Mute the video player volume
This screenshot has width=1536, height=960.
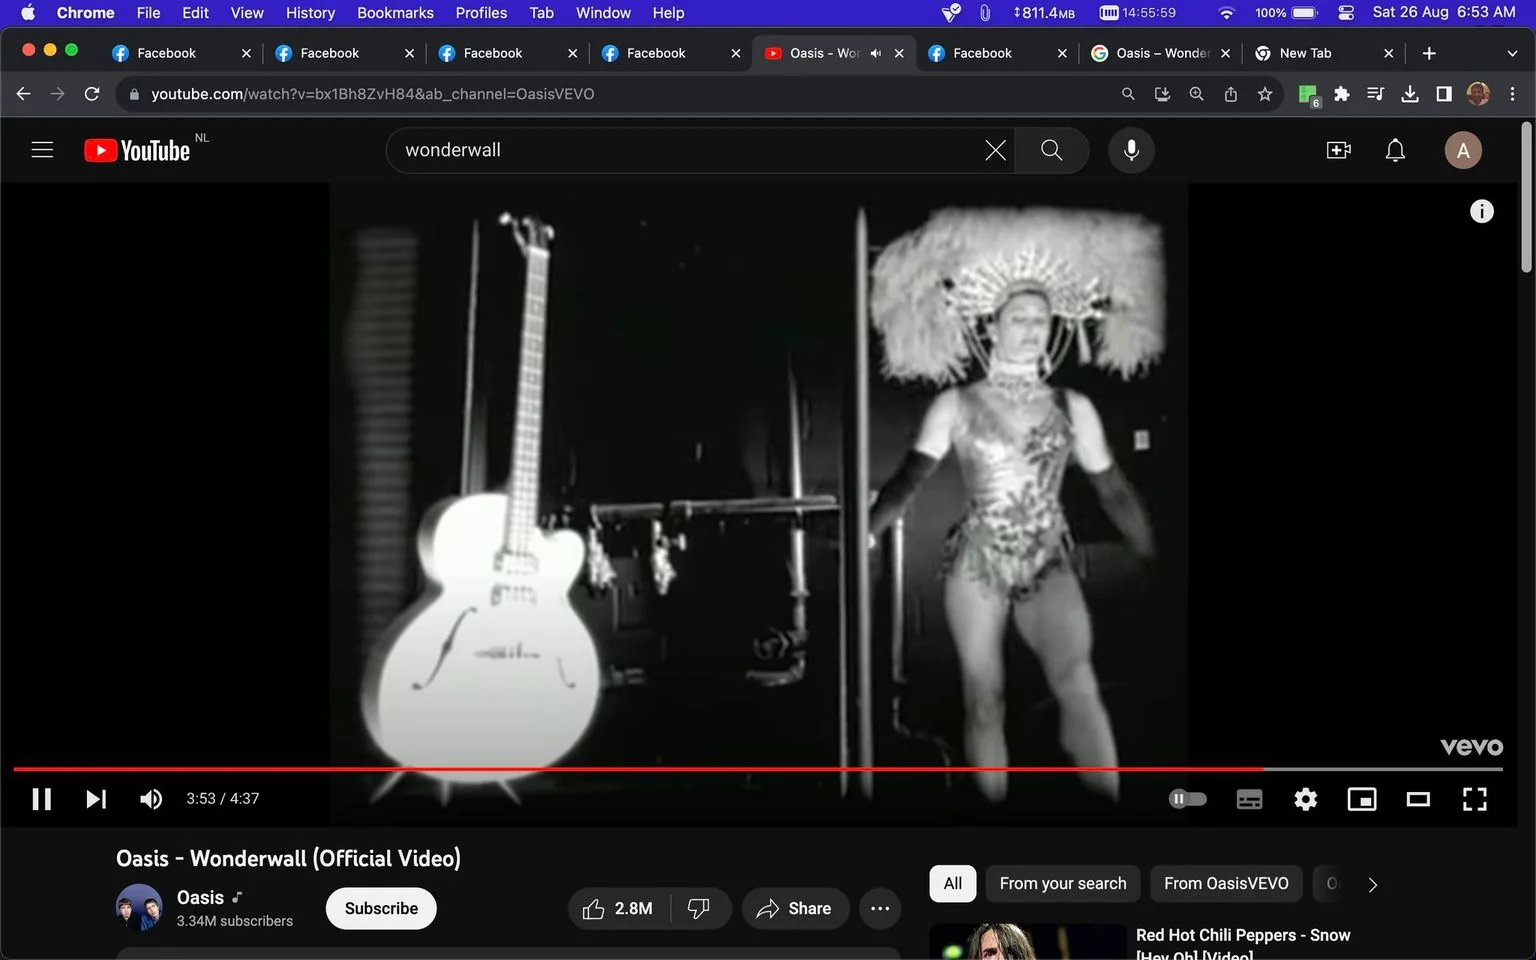pos(151,799)
